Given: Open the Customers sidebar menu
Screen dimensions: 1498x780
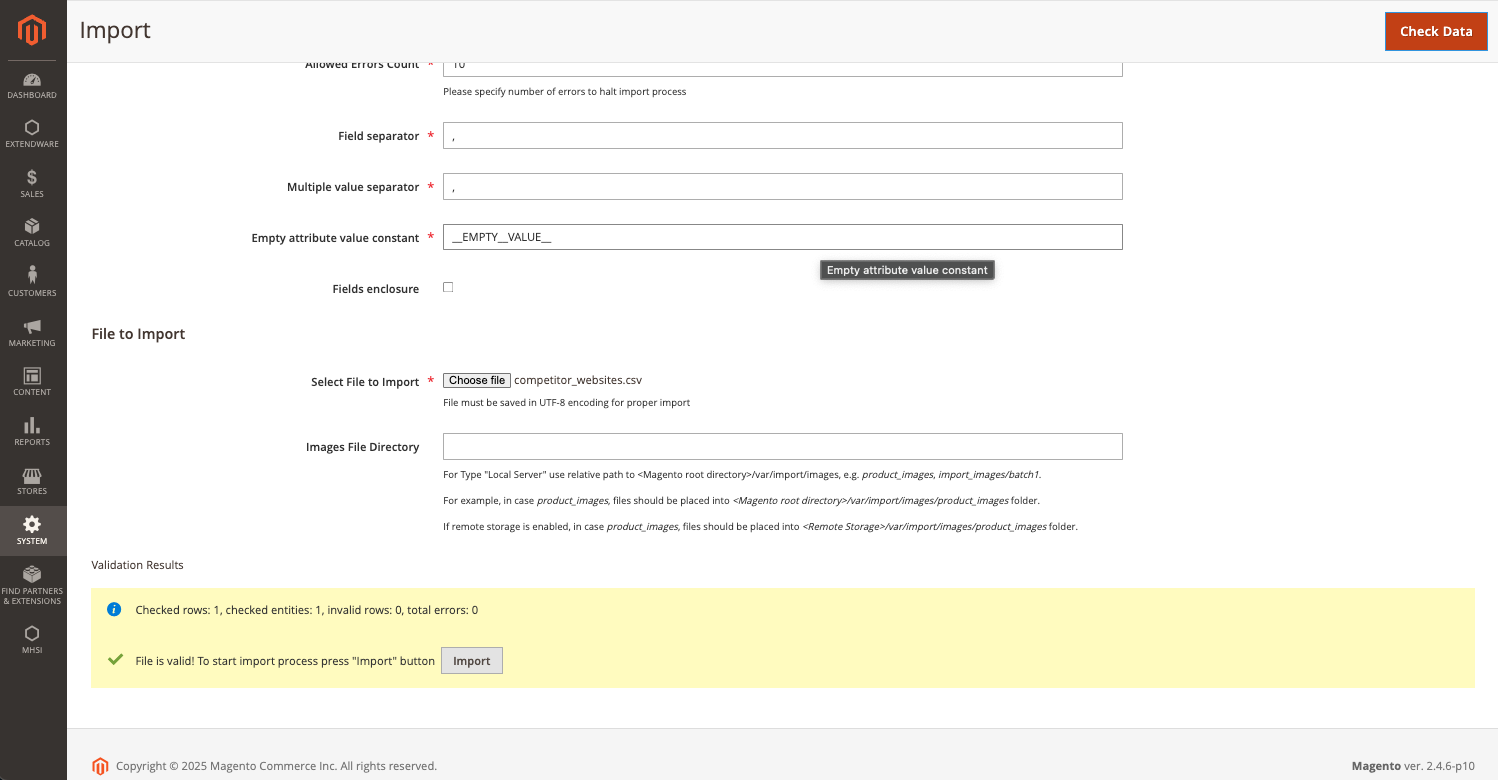Looking at the screenshot, I should coord(32,284).
